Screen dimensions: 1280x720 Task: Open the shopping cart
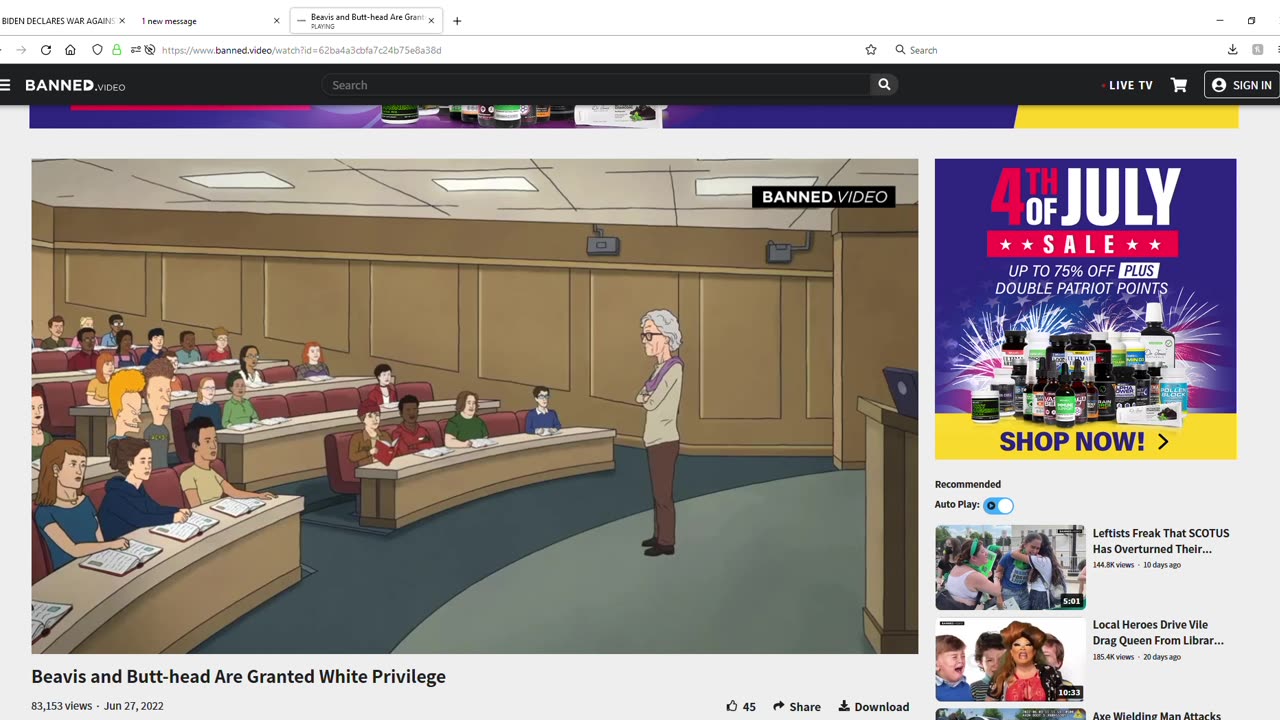[x=1179, y=85]
